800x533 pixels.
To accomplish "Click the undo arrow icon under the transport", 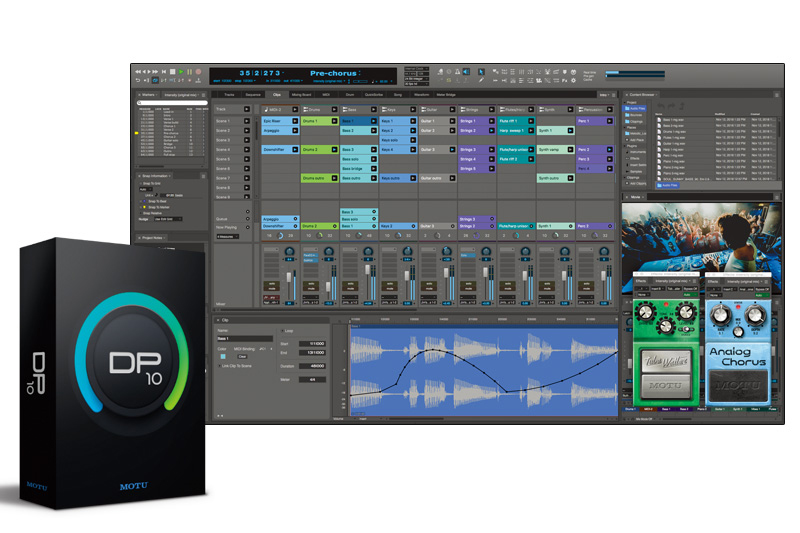I will (x=138, y=81).
